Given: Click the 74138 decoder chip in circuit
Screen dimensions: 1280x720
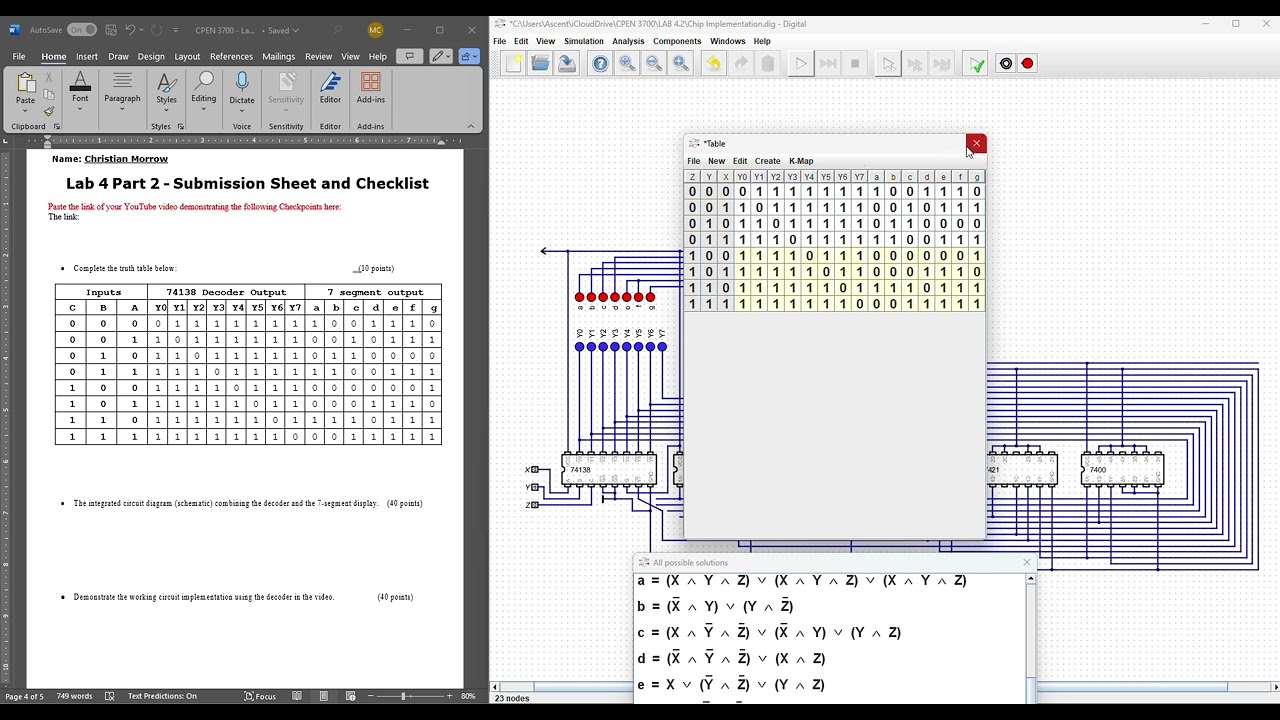Looking at the screenshot, I should [610, 470].
